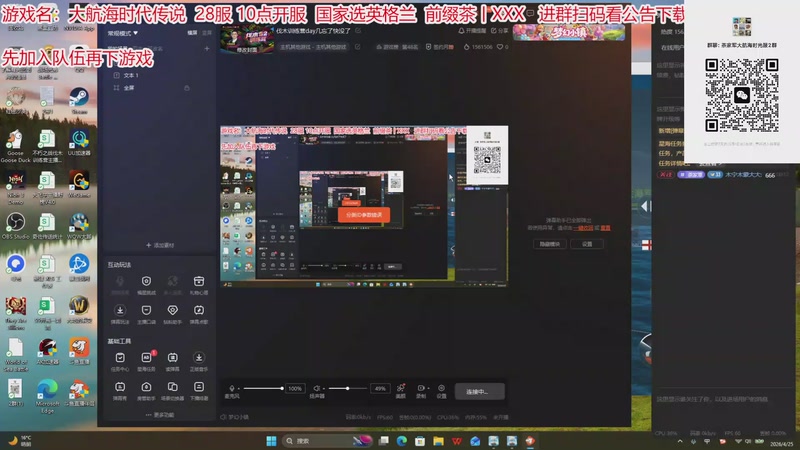Click the 录制 record icon
The width and height of the screenshot is (800, 450).
420,388
